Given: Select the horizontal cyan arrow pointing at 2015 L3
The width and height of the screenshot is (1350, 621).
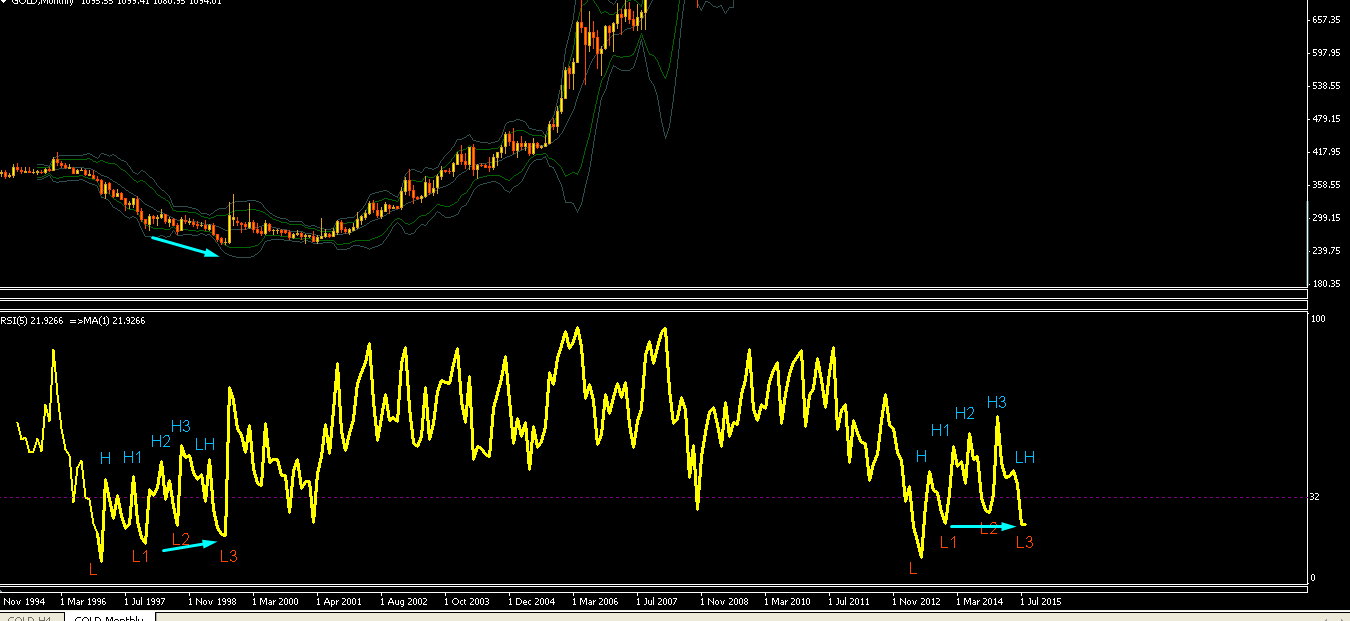Looking at the screenshot, I should (x=983, y=526).
